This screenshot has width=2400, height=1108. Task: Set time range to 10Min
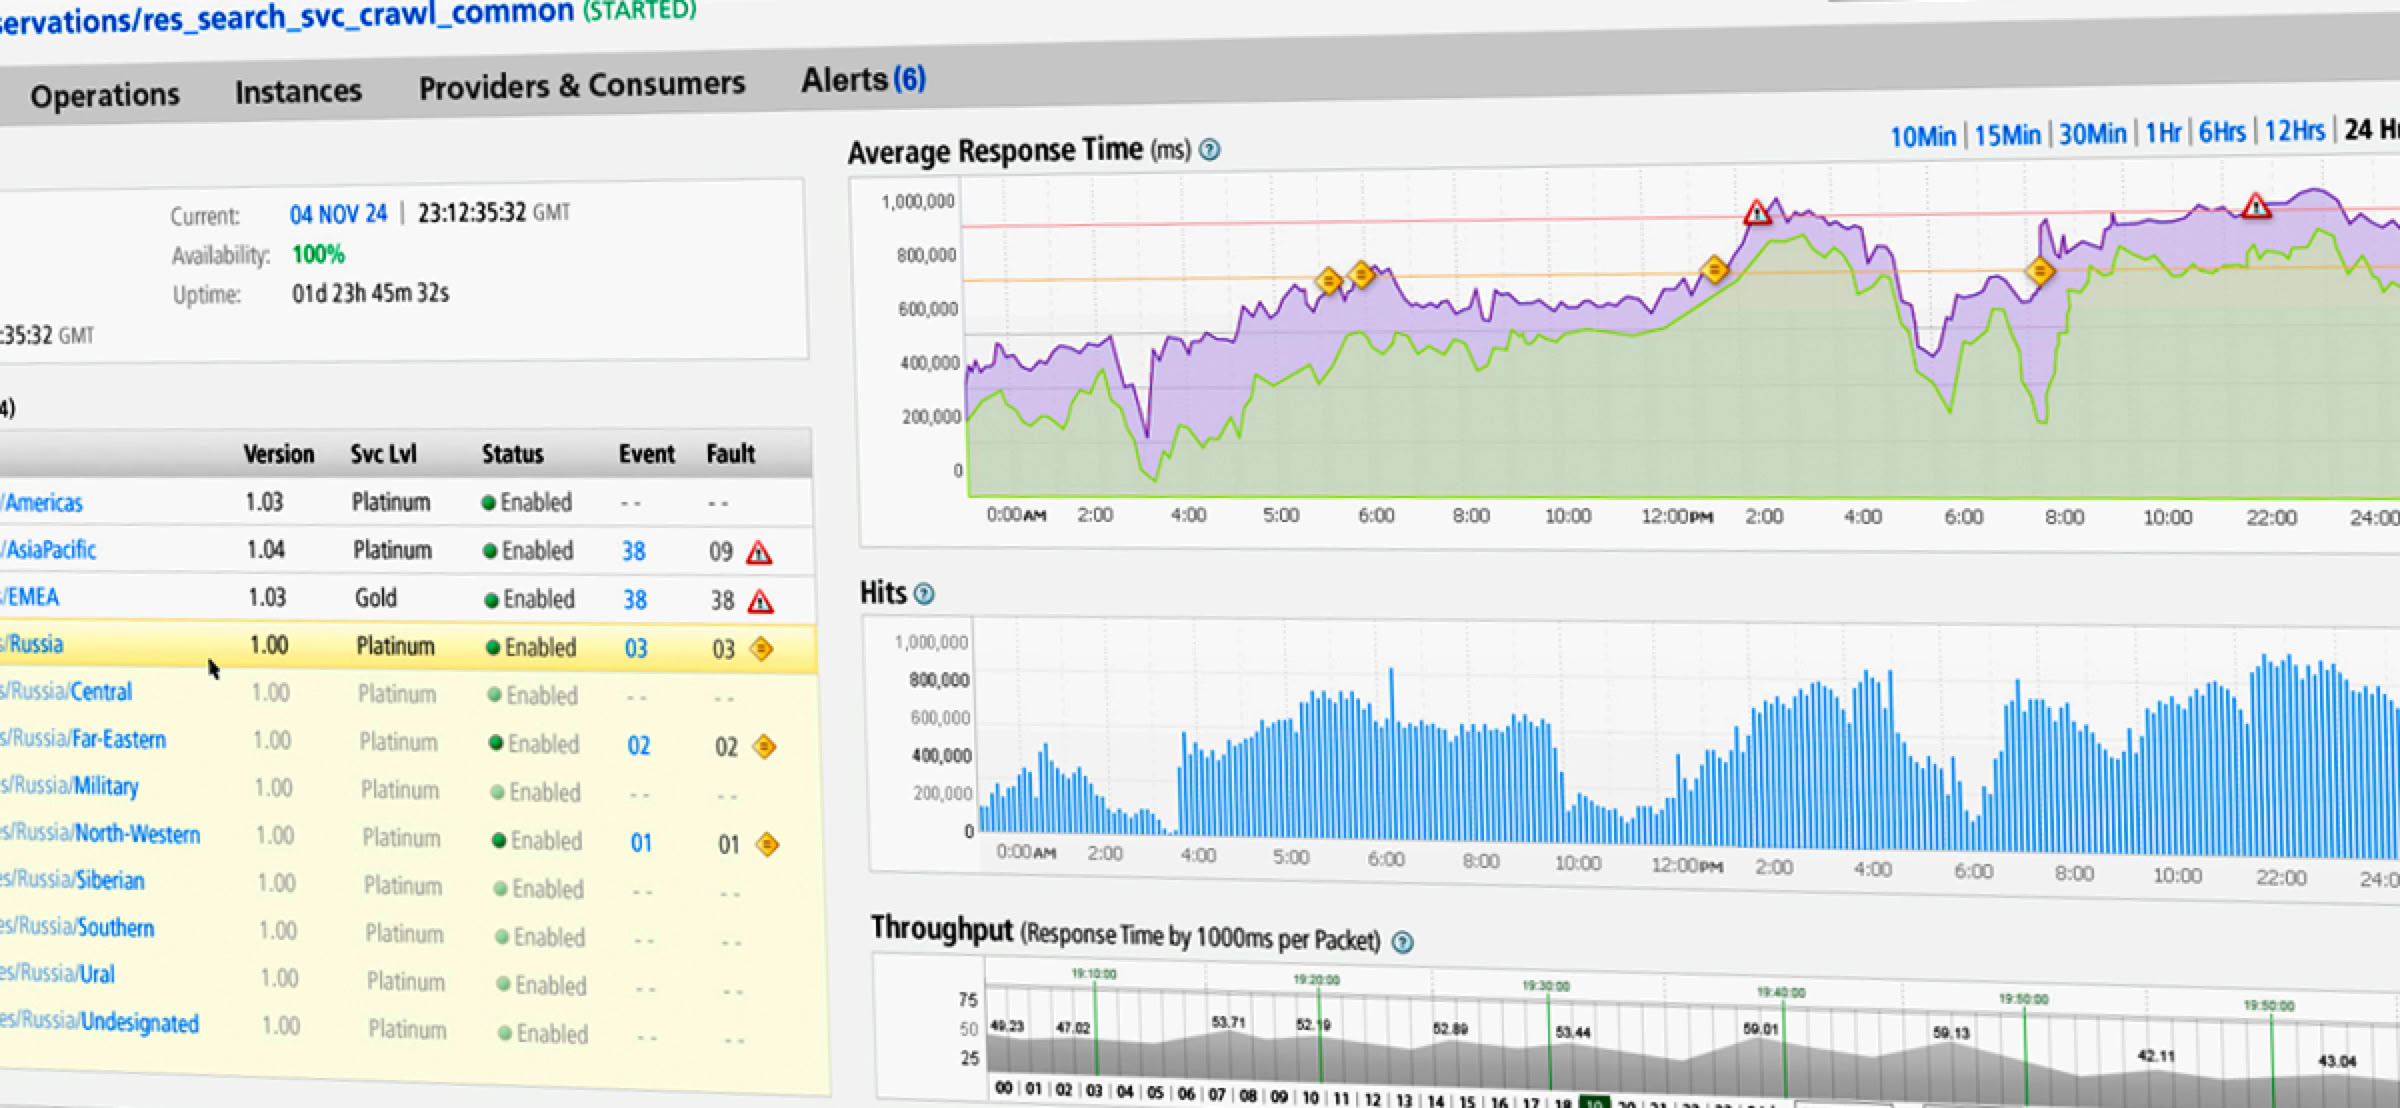point(1921,136)
